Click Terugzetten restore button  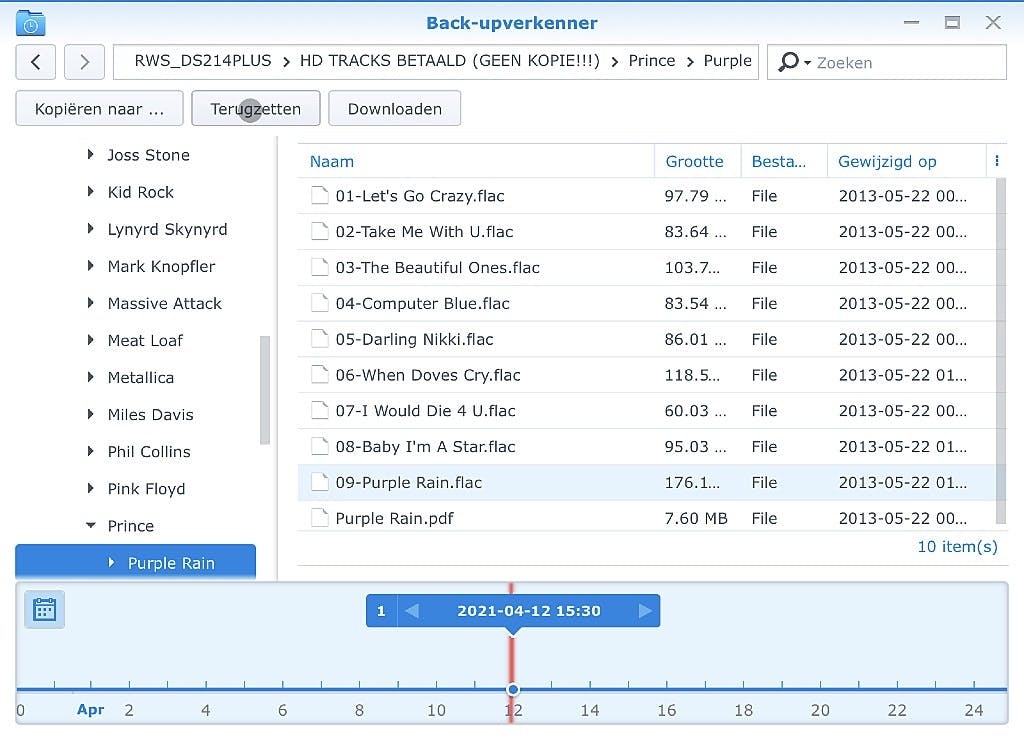[255, 108]
